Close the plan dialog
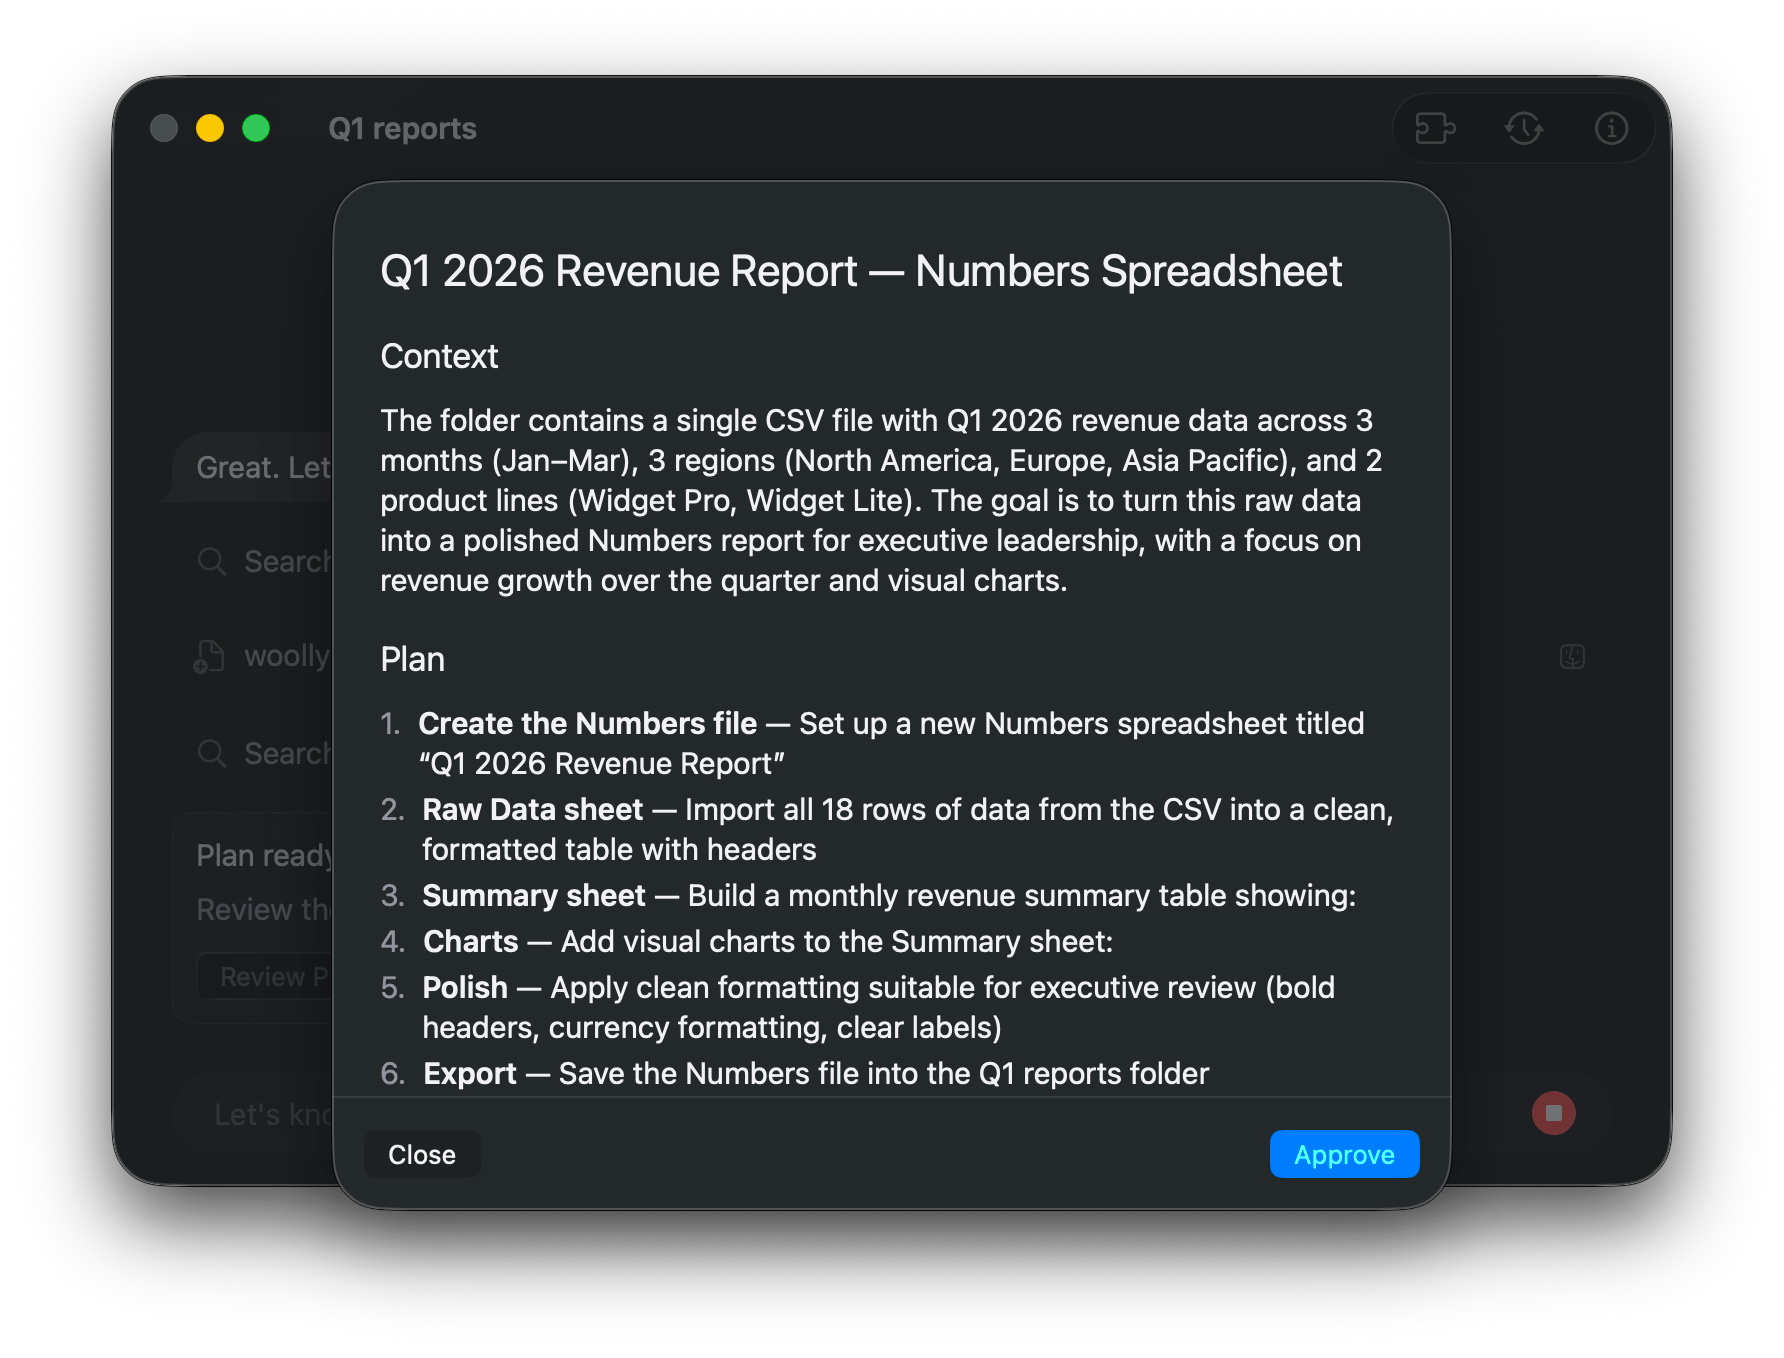The image size is (1784, 1358). 422,1154
